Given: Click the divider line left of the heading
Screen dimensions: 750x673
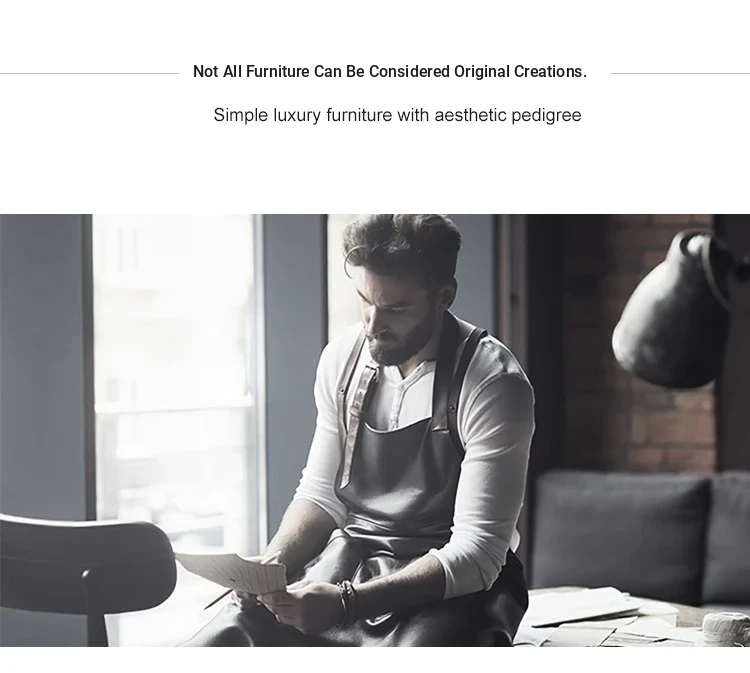Looking at the screenshot, I should coord(89,74).
